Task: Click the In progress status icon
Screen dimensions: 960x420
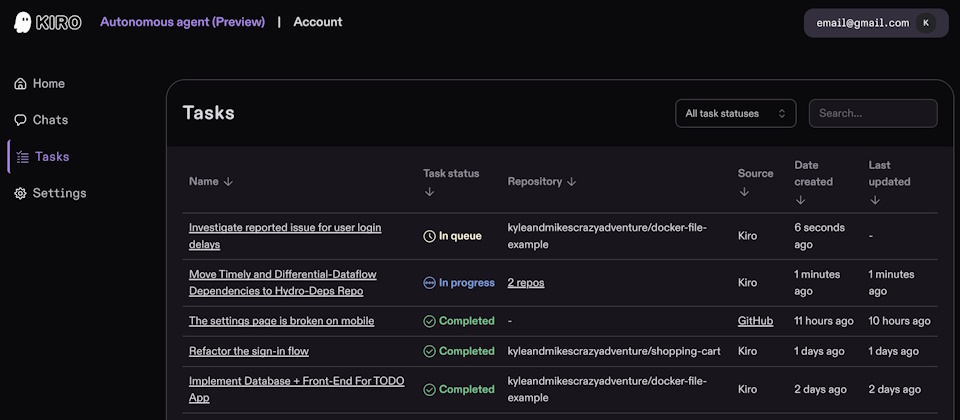Action: point(429,283)
